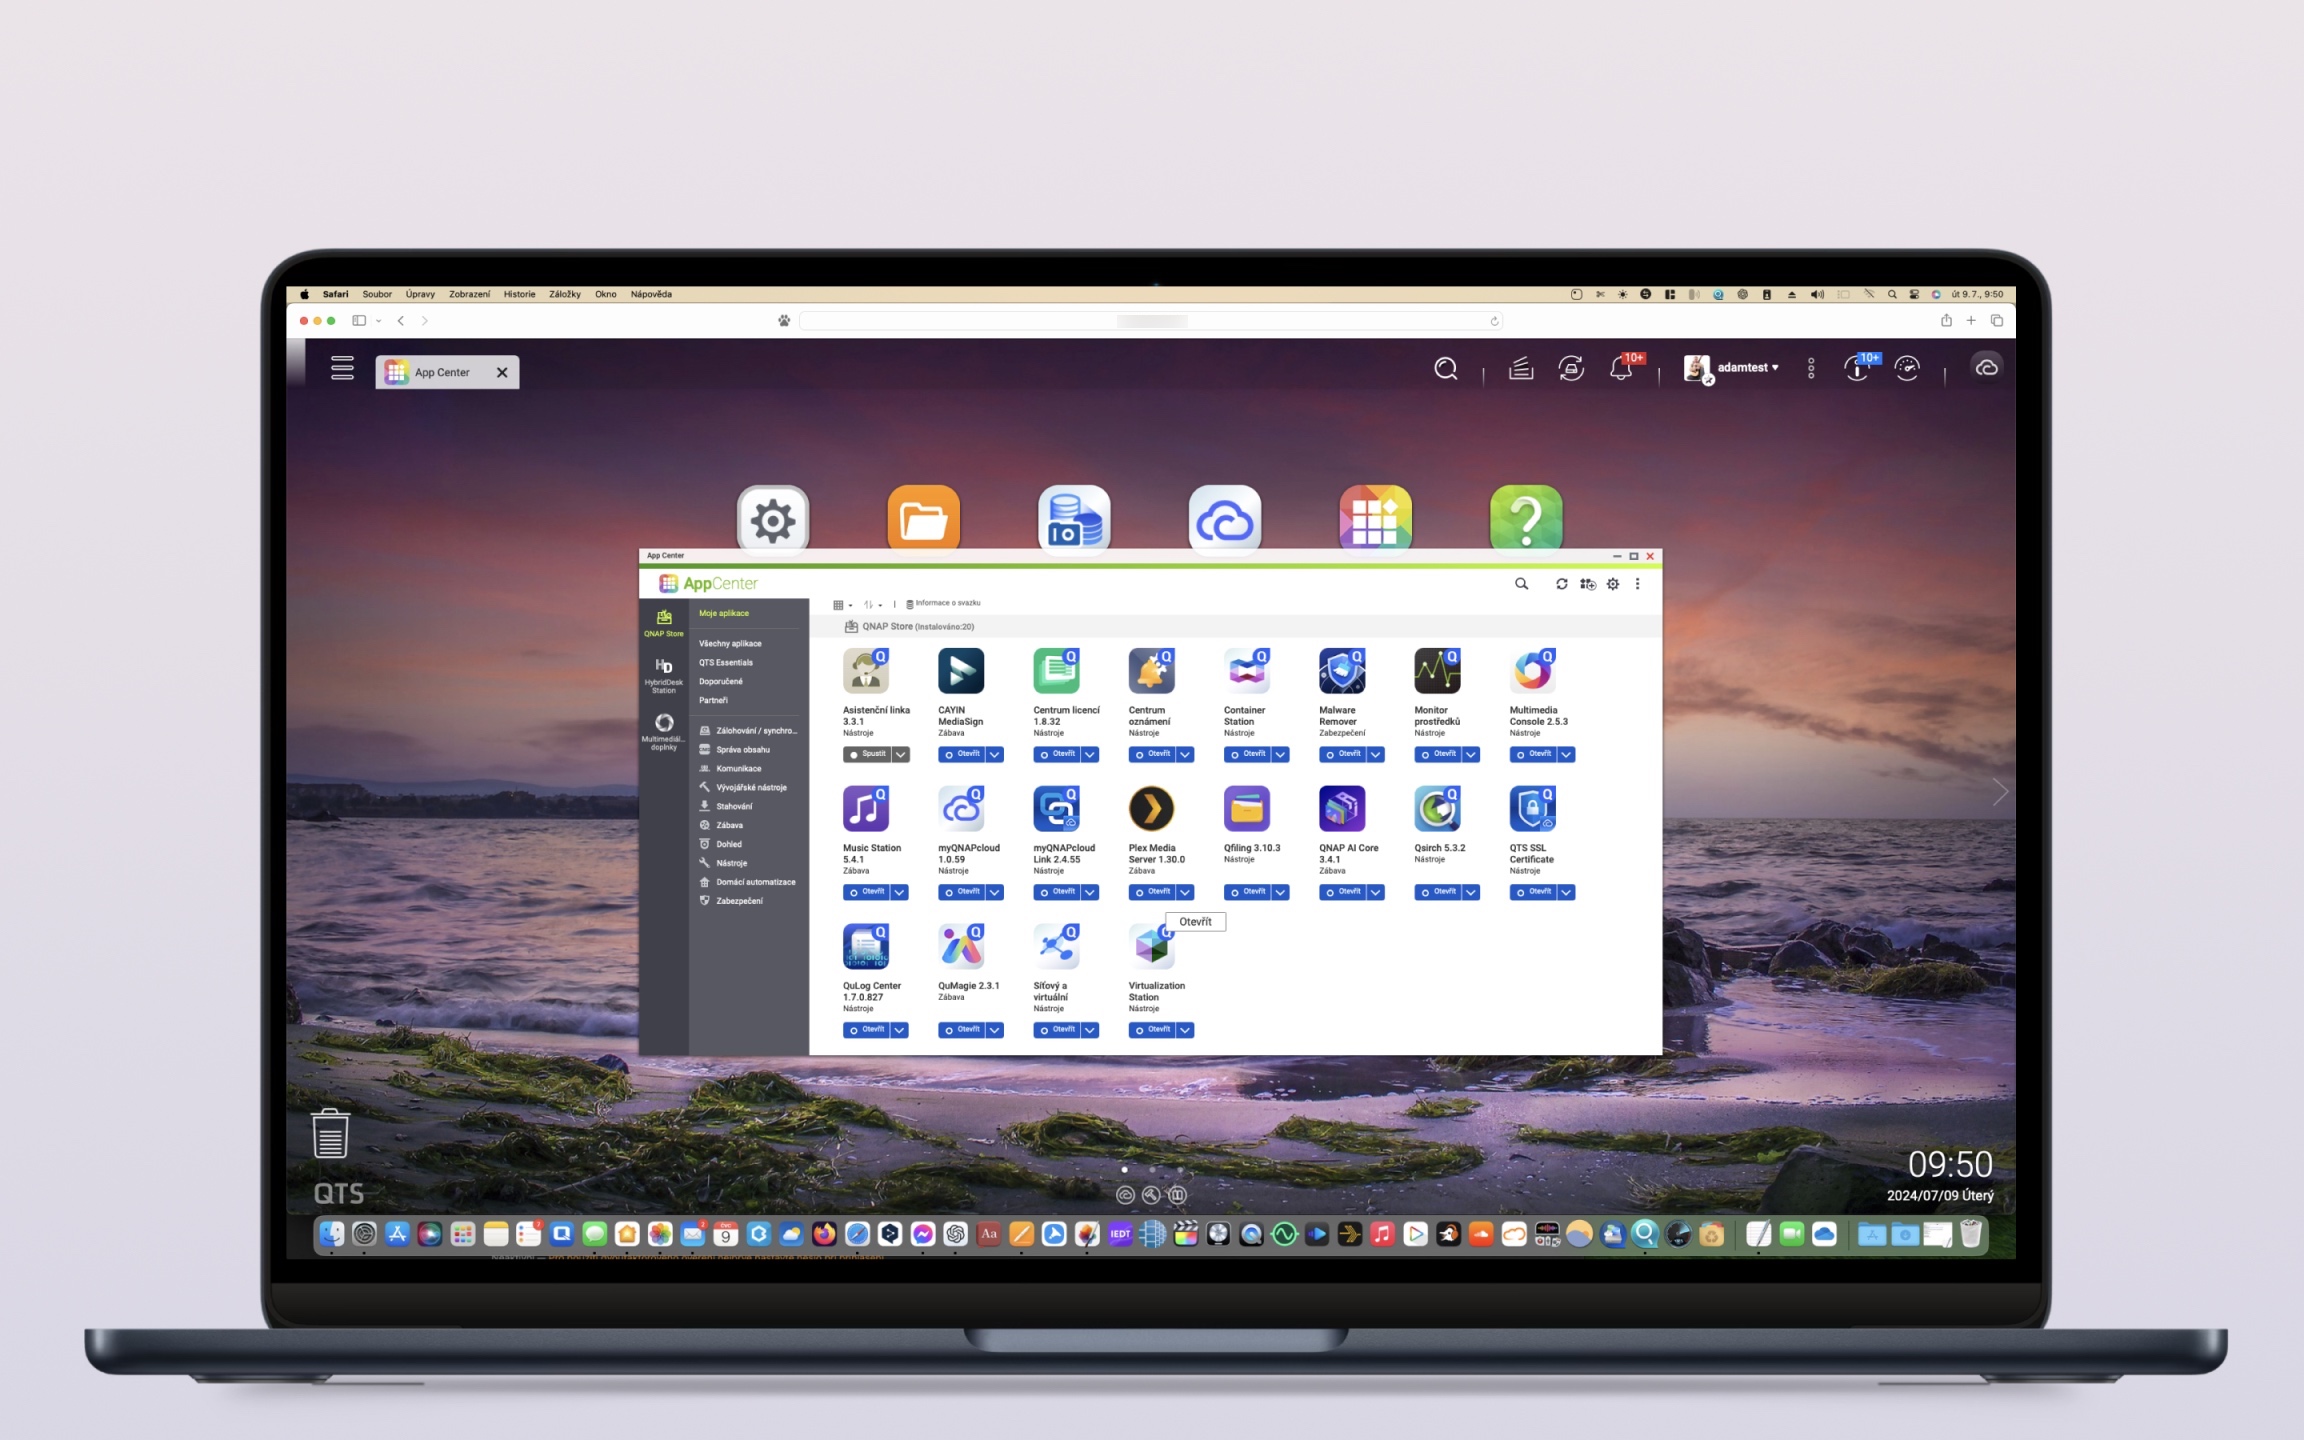Click the Safari address bar
2304x1440 pixels.
tap(1150, 321)
